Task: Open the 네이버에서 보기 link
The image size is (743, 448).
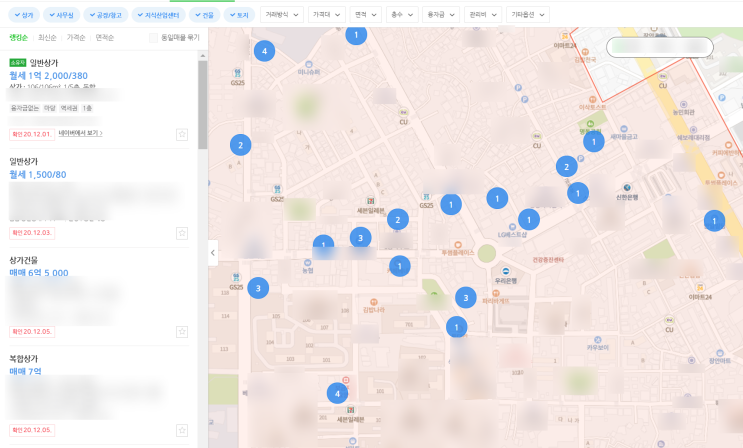Action: [80, 133]
